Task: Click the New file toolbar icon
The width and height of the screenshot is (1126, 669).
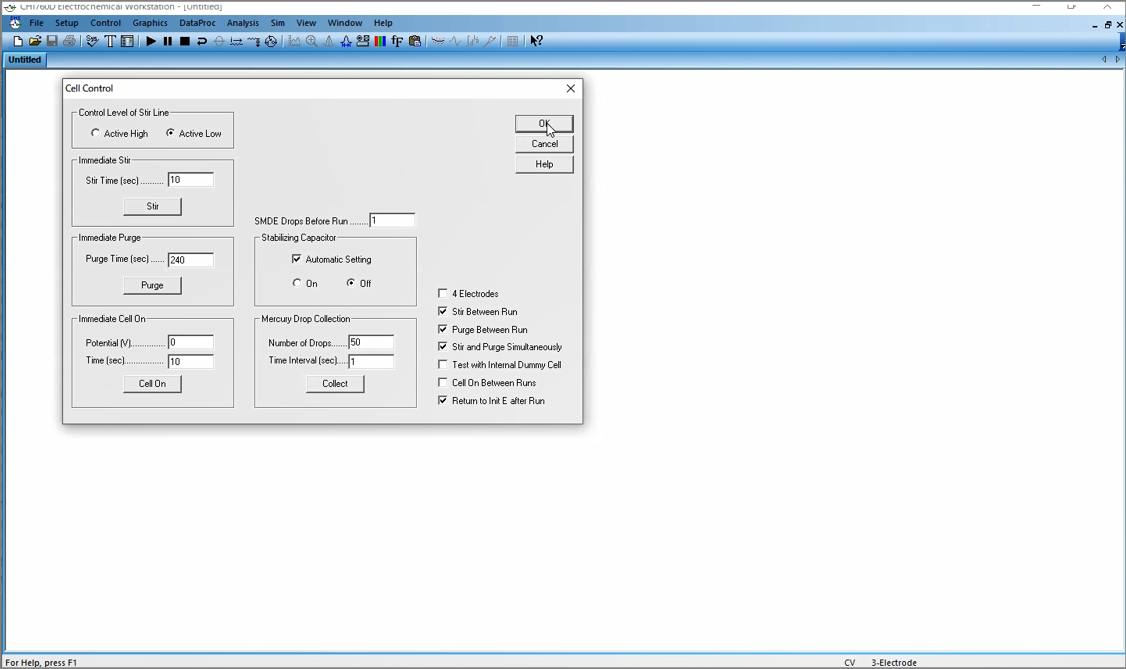Action: click(x=18, y=41)
